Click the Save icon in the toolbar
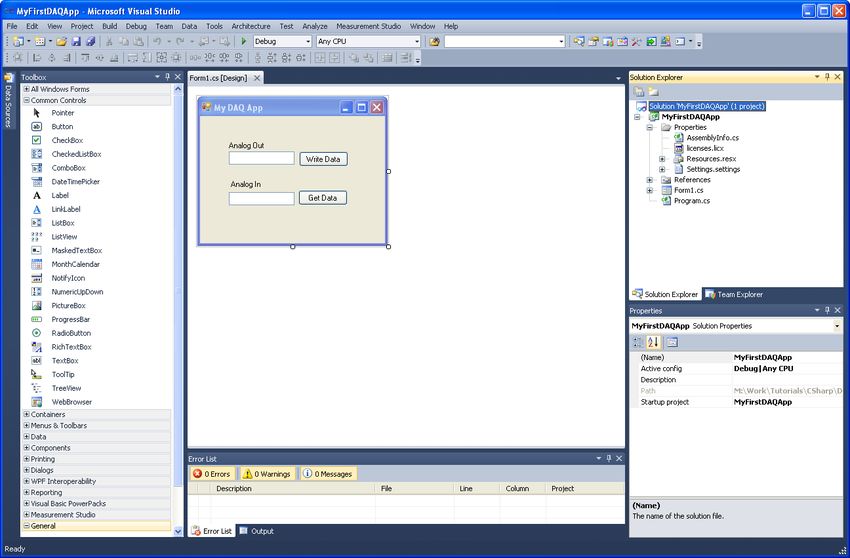 coord(76,41)
